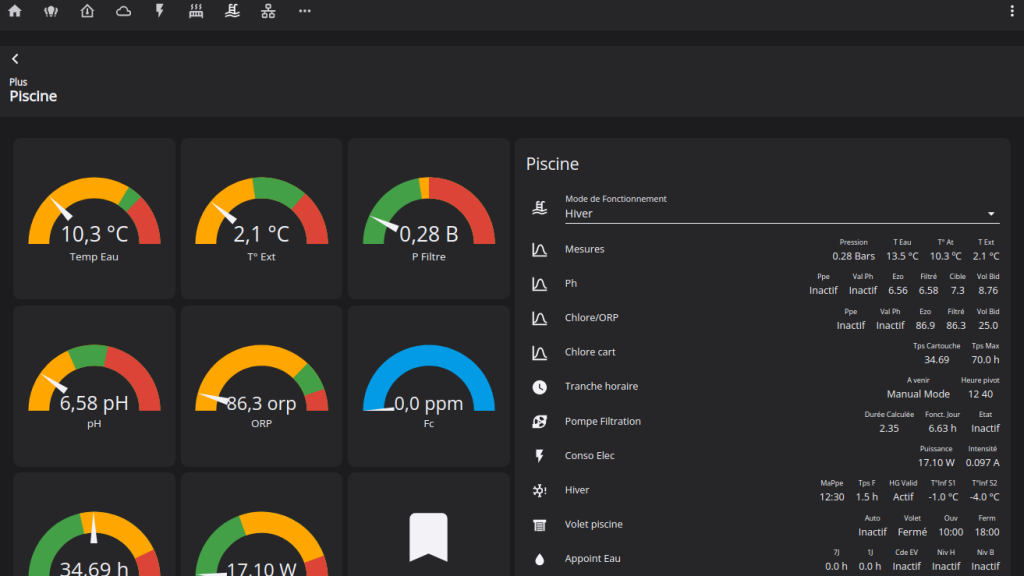Click the Ph Cible value 7.3
Screen dimensions: 1024x576
tap(957, 291)
